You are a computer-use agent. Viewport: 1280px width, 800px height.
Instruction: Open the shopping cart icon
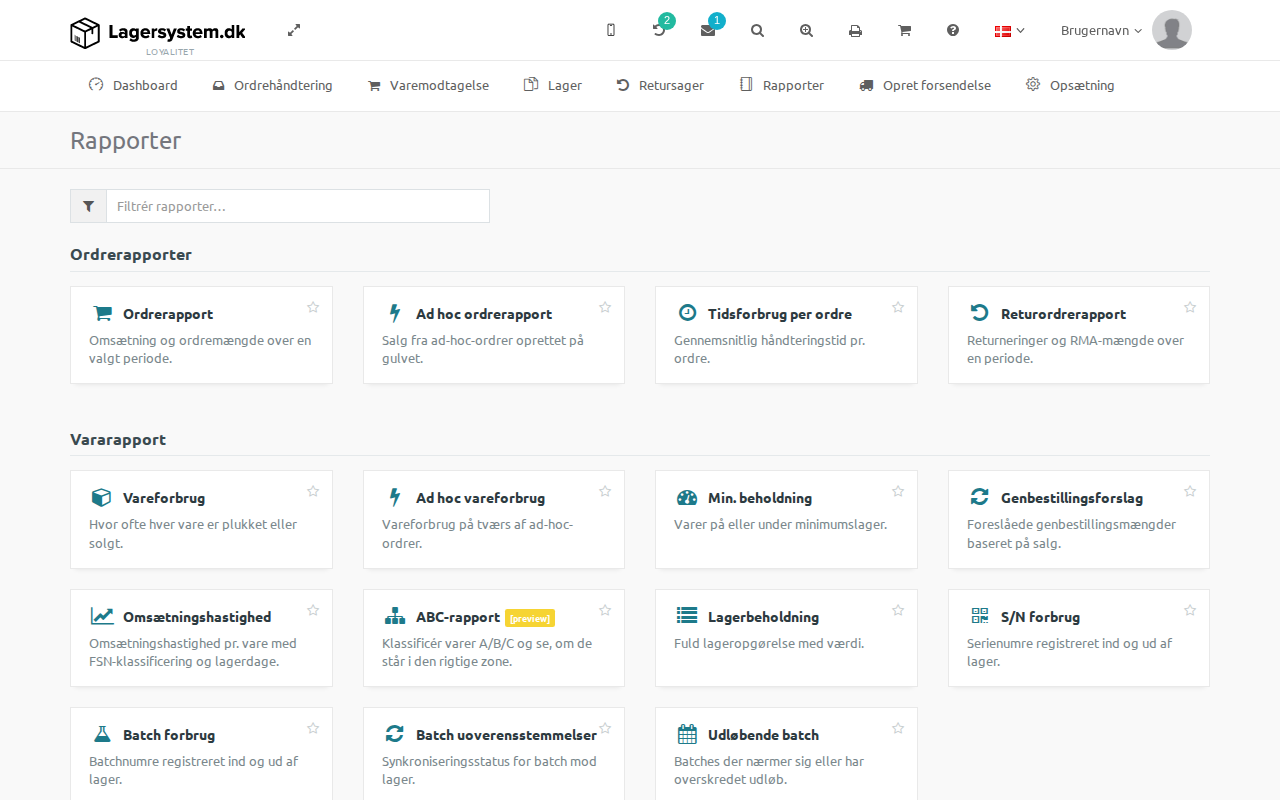coord(904,30)
